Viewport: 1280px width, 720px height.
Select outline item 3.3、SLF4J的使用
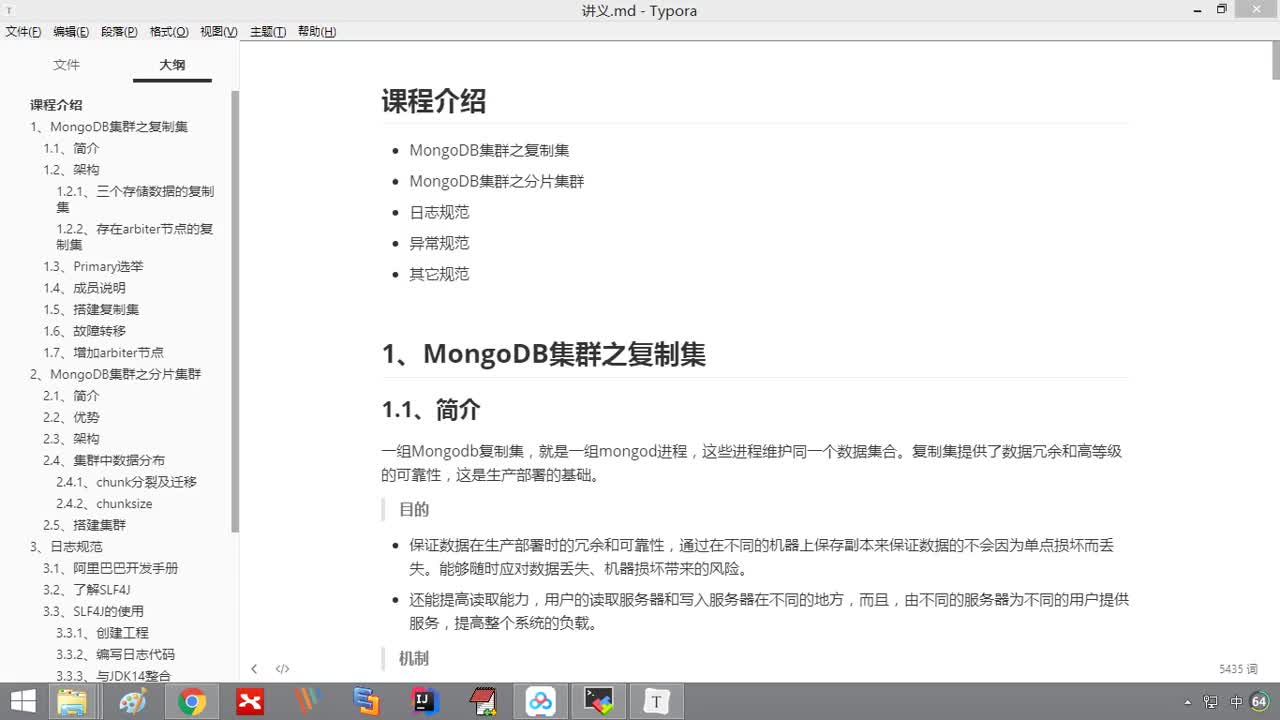tap(93, 611)
